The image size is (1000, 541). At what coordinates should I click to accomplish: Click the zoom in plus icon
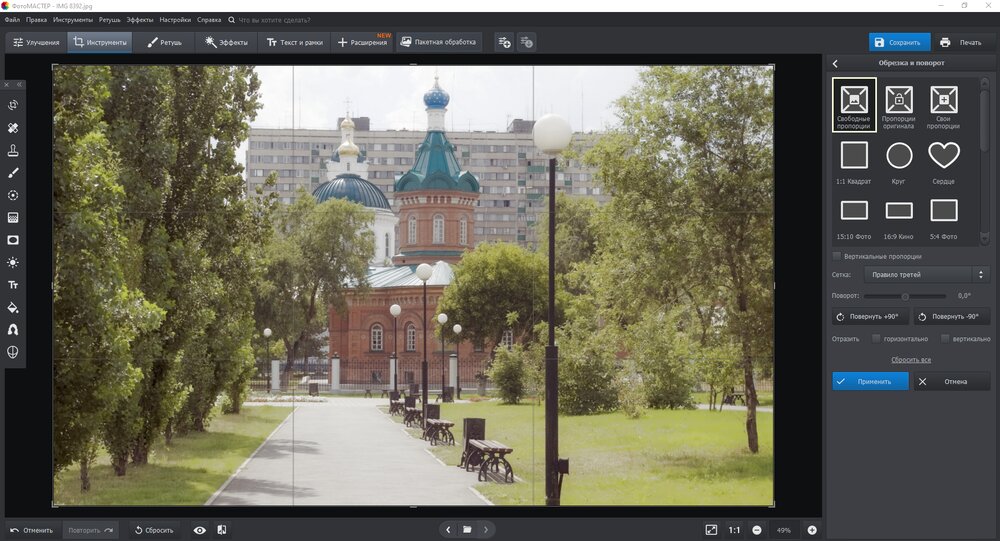(x=812, y=530)
